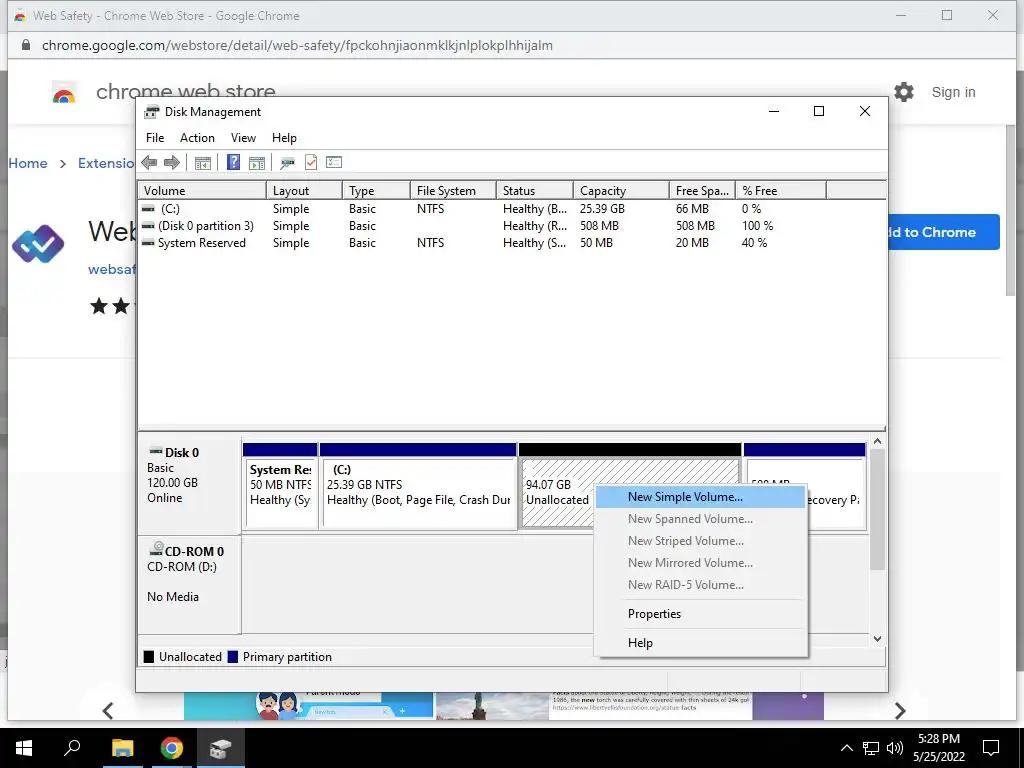
Task: Click the Chrome address bar URL
Action: [297, 45]
